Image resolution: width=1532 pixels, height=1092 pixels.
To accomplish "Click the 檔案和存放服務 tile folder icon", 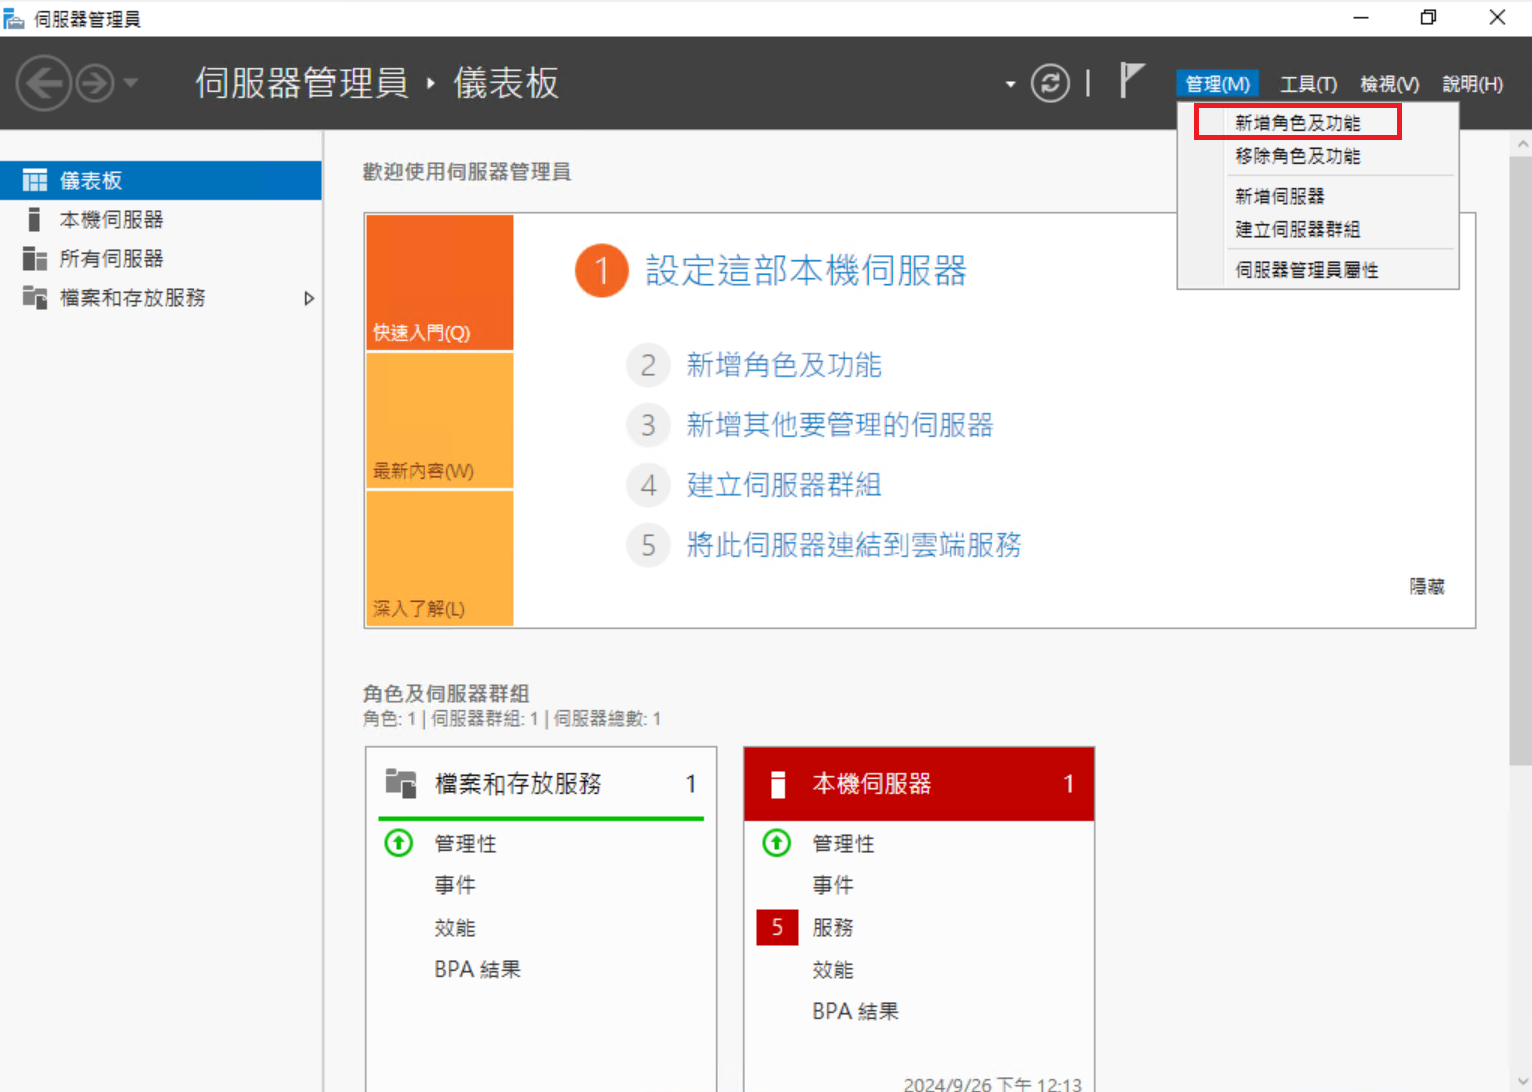I will click(x=401, y=783).
